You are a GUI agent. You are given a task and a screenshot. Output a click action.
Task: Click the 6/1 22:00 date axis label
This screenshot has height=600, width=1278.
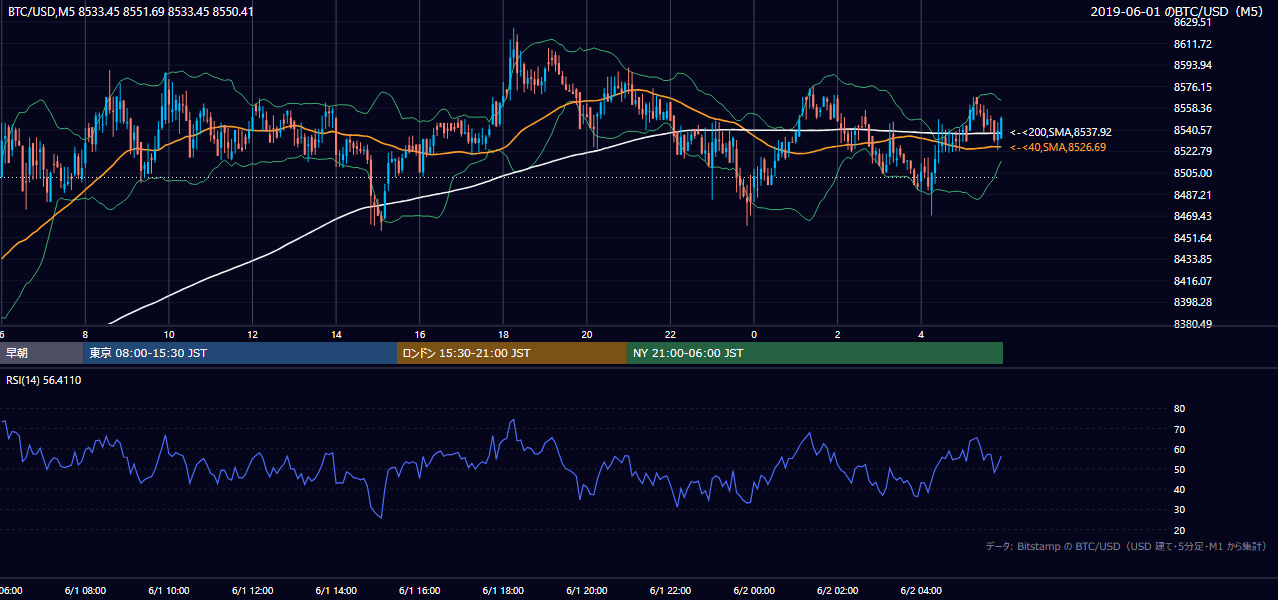pyautogui.click(x=670, y=591)
